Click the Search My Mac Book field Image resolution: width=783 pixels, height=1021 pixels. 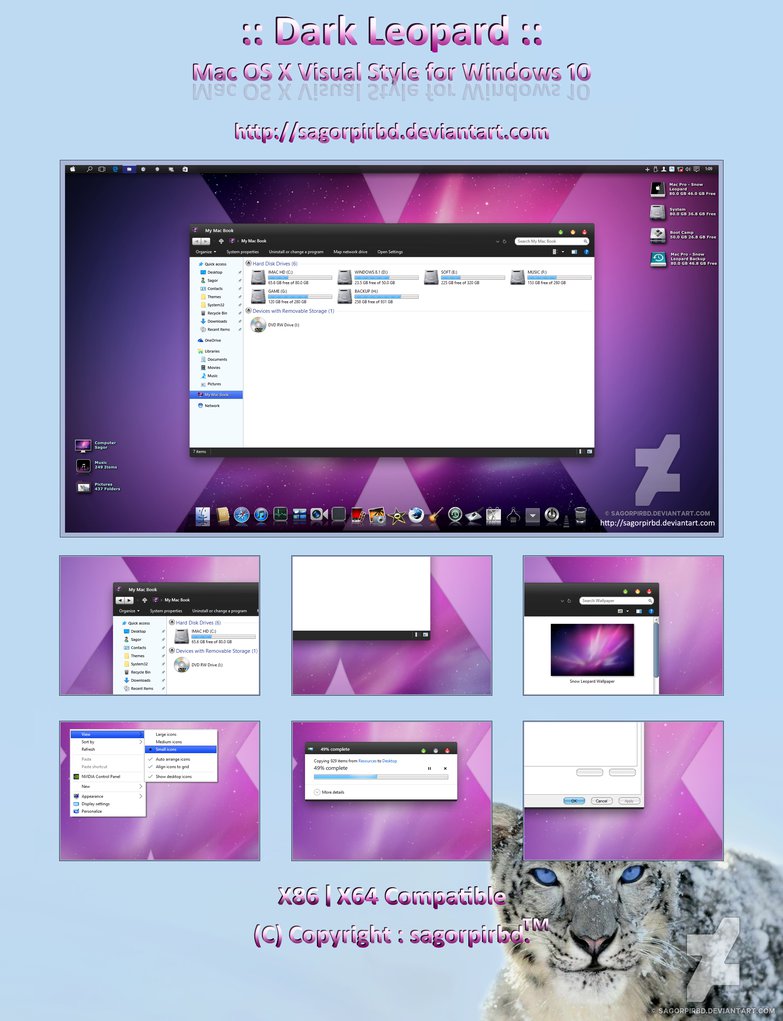tap(552, 241)
